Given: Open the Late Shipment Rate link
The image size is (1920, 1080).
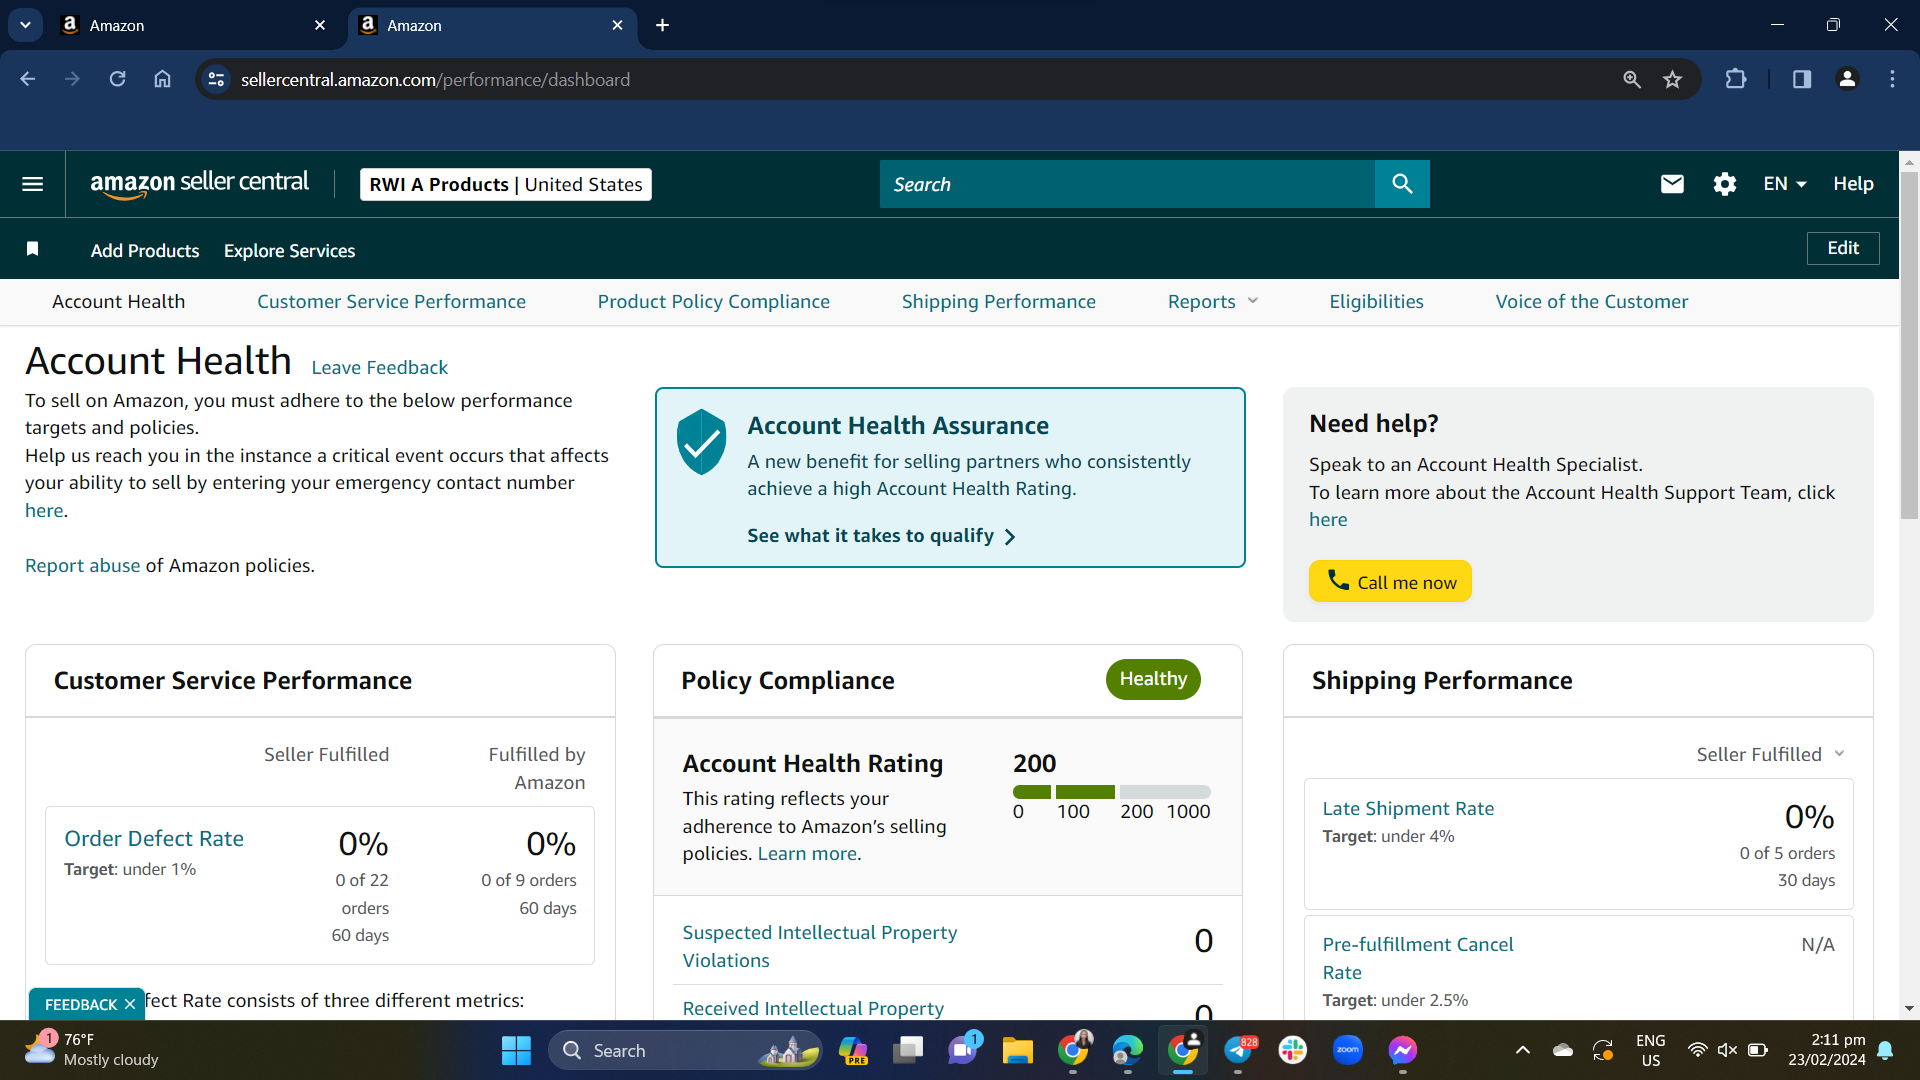Looking at the screenshot, I should [1408, 808].
